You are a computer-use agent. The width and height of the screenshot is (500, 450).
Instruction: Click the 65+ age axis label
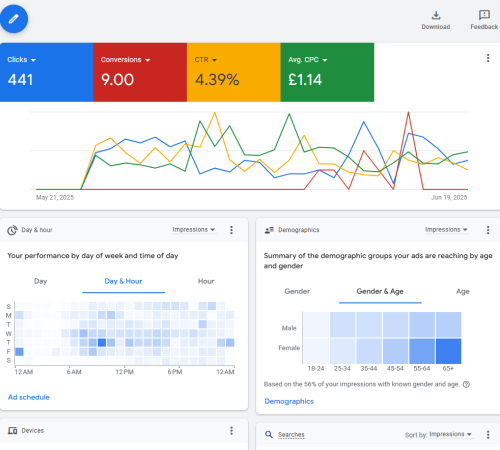(448, 368)
